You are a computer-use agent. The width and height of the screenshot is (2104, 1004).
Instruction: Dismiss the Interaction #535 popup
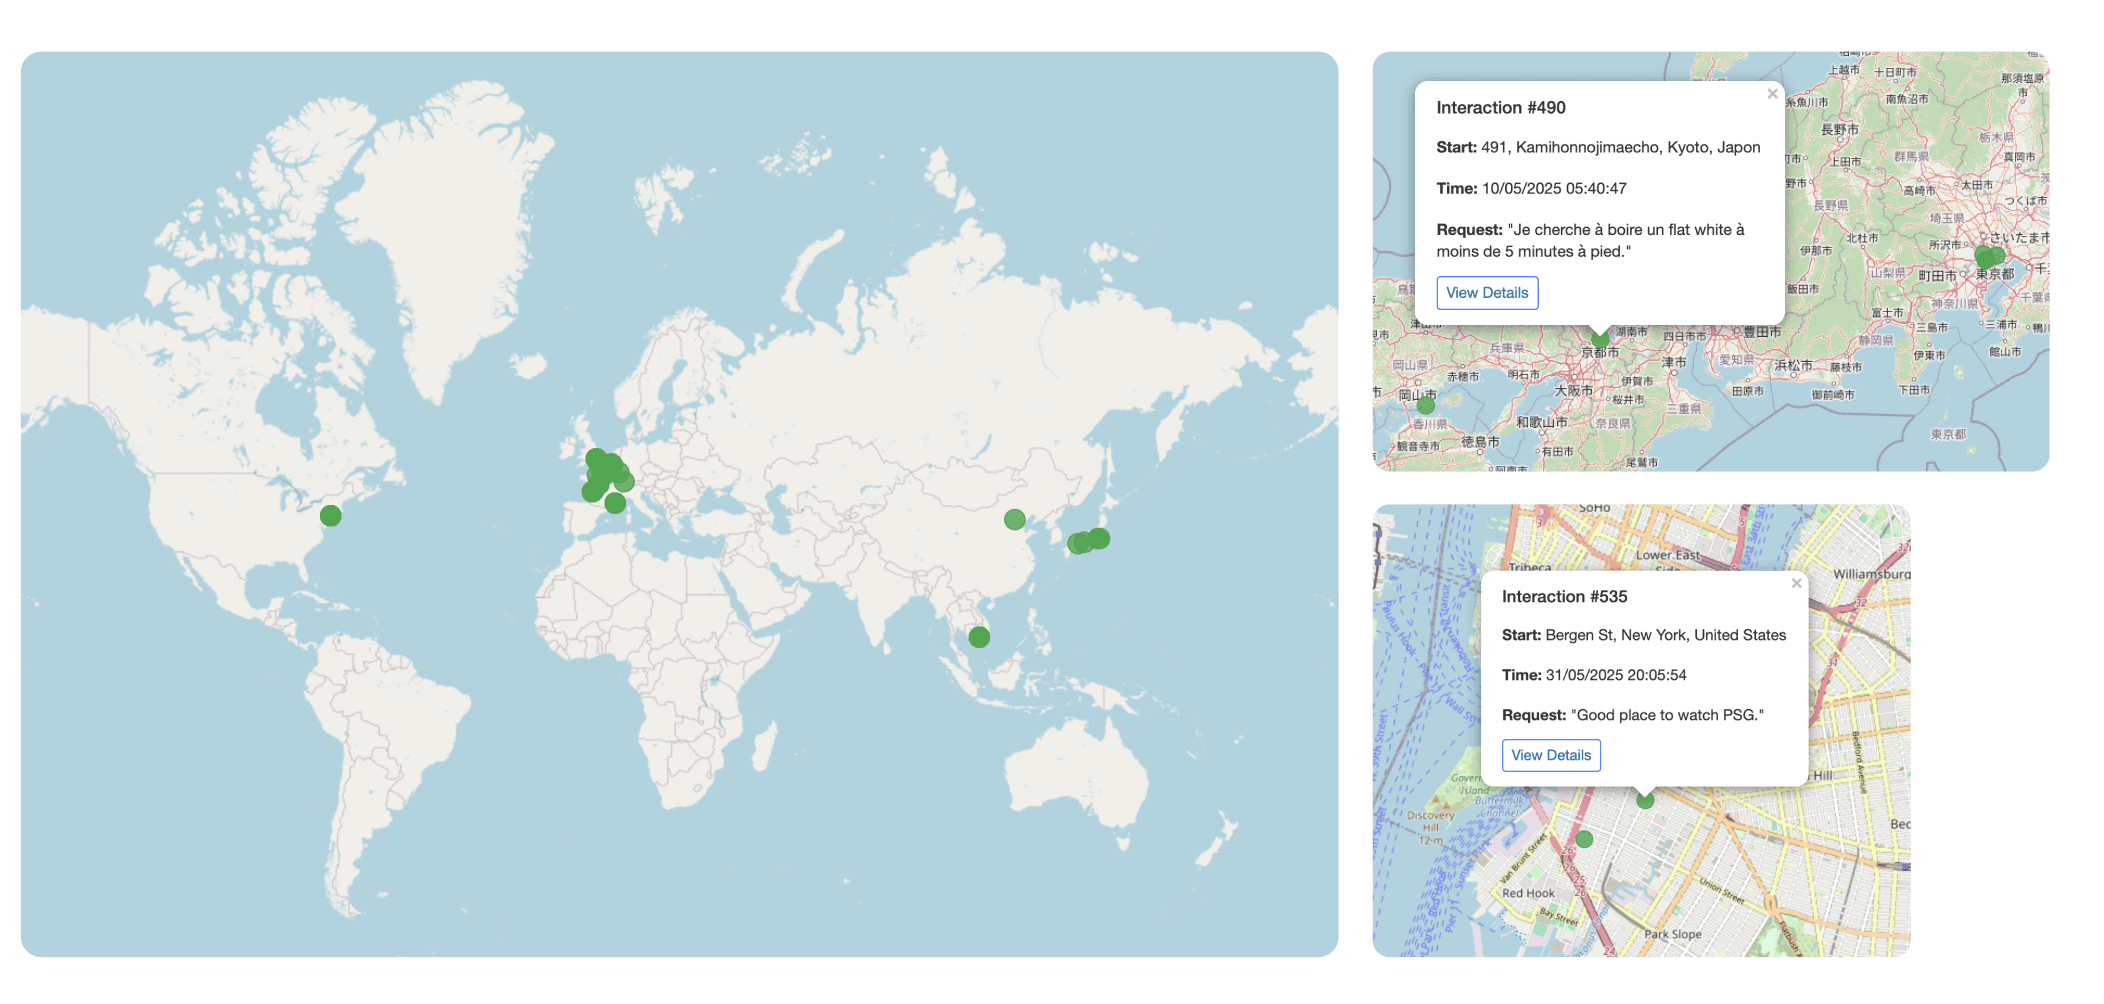pos(1796,583)
